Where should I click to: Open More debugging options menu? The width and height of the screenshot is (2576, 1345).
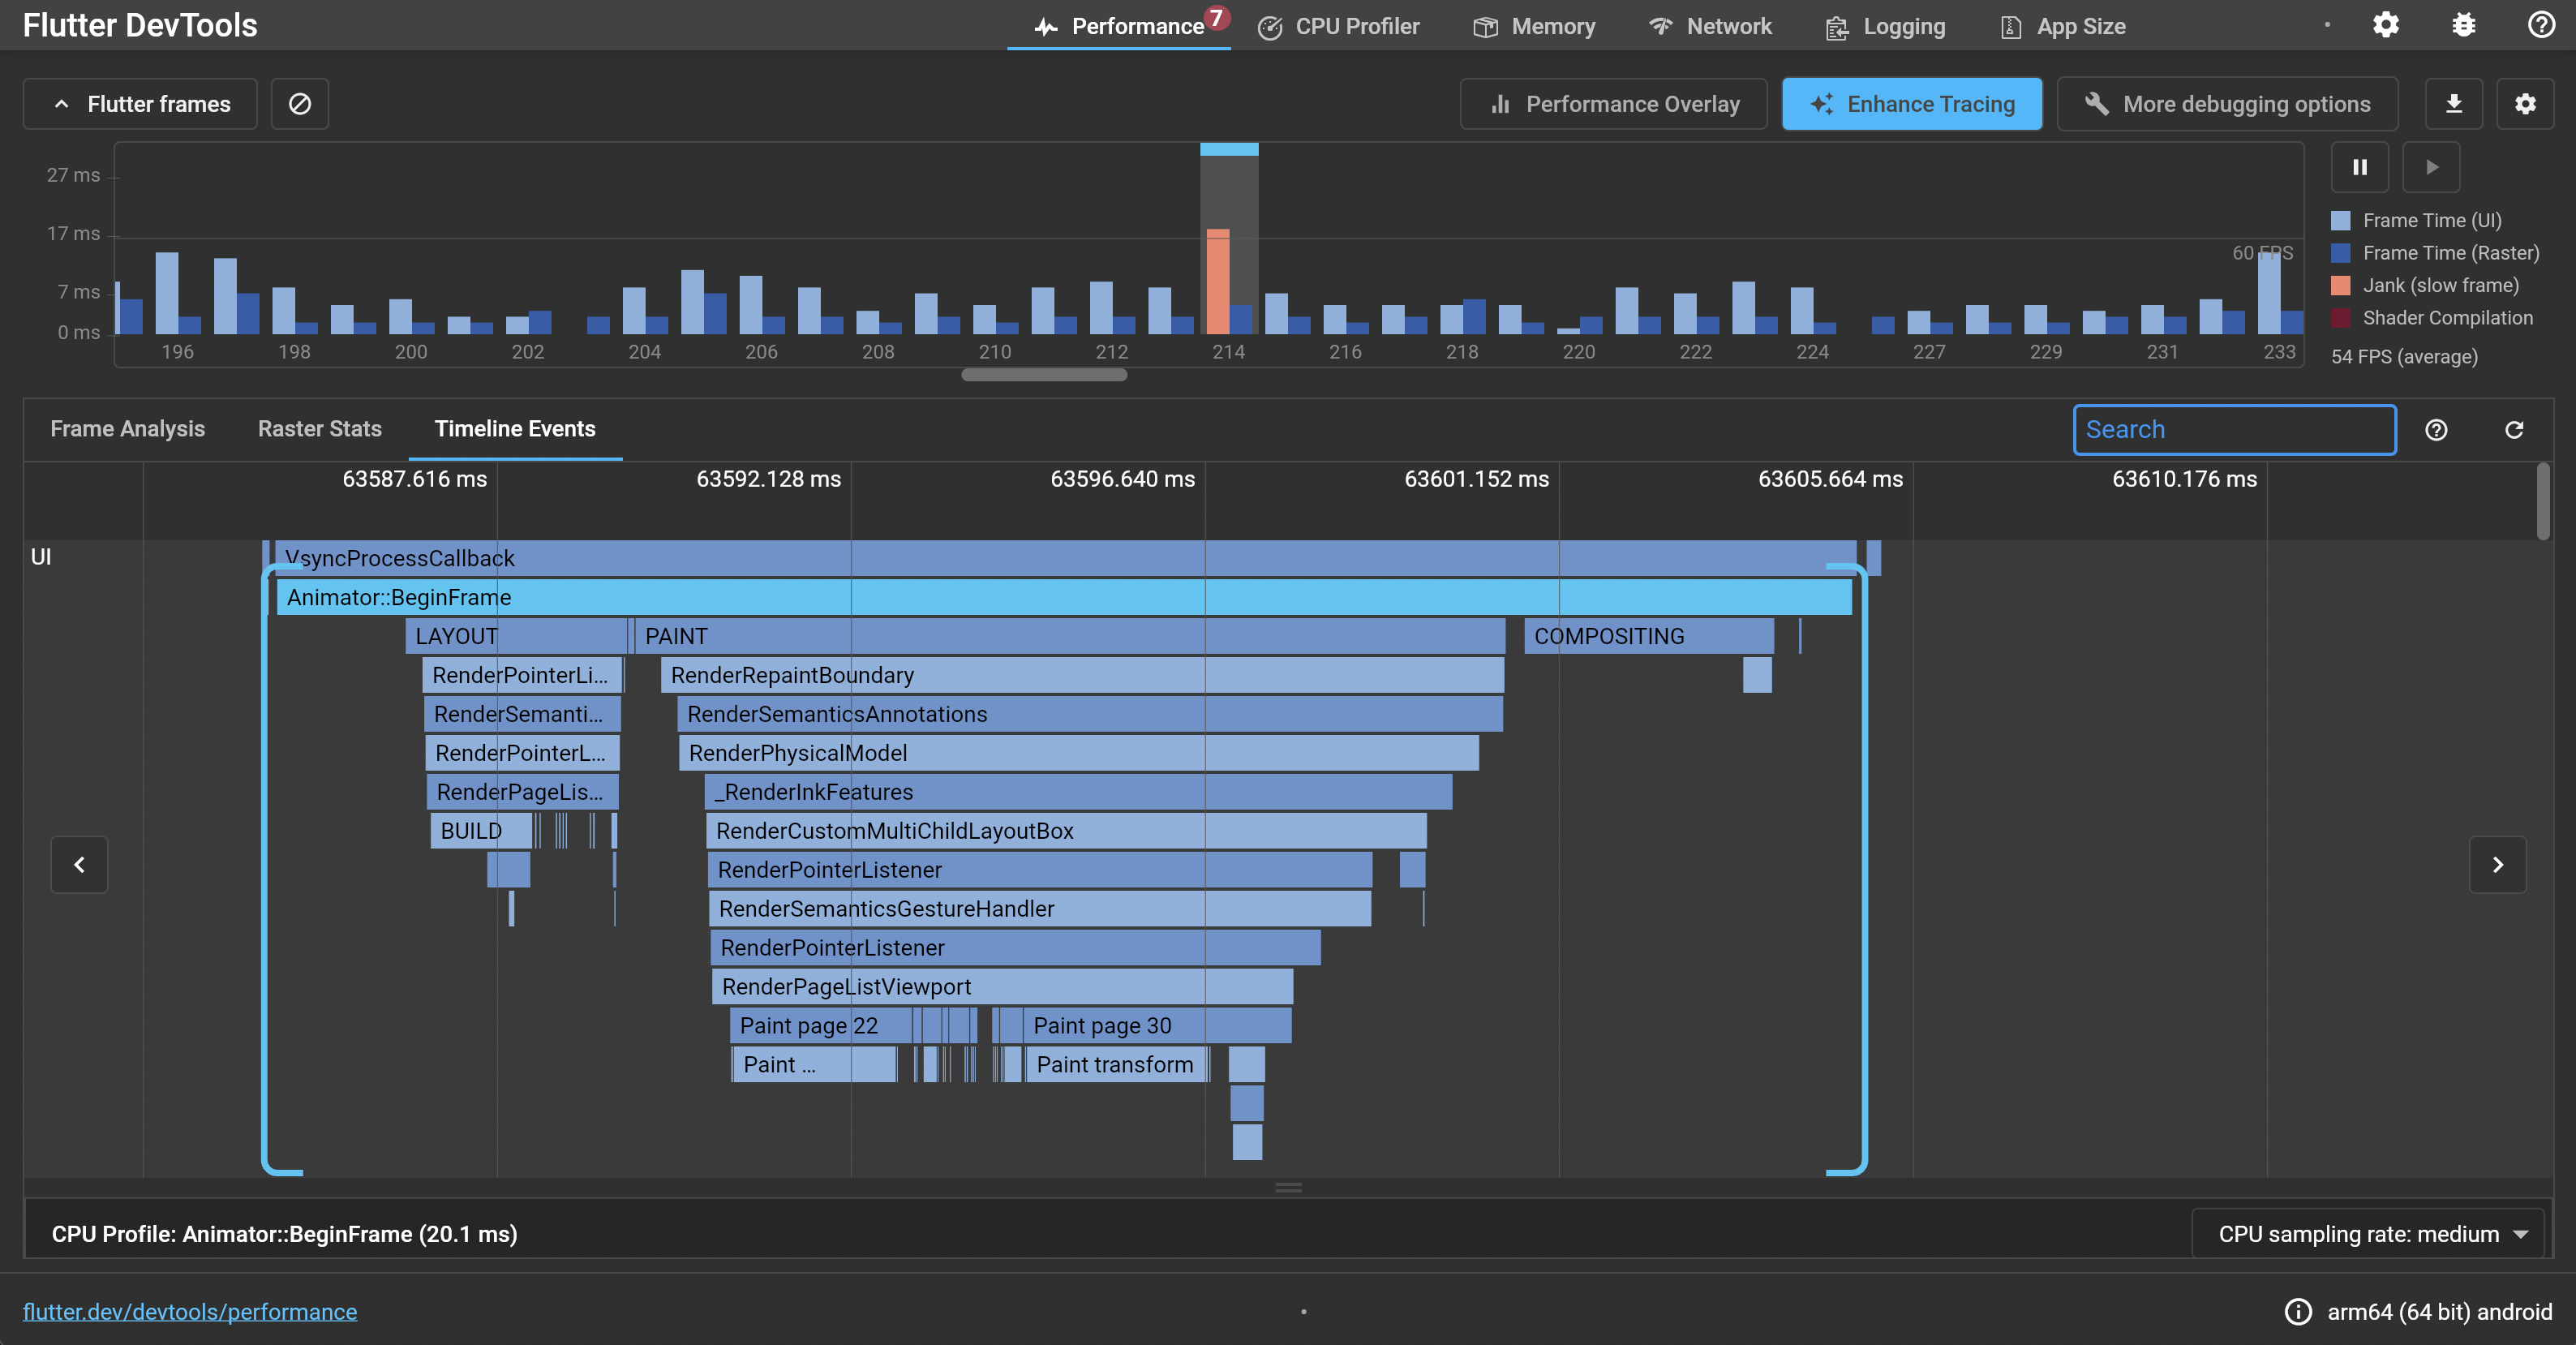(x=2227, y=104)
